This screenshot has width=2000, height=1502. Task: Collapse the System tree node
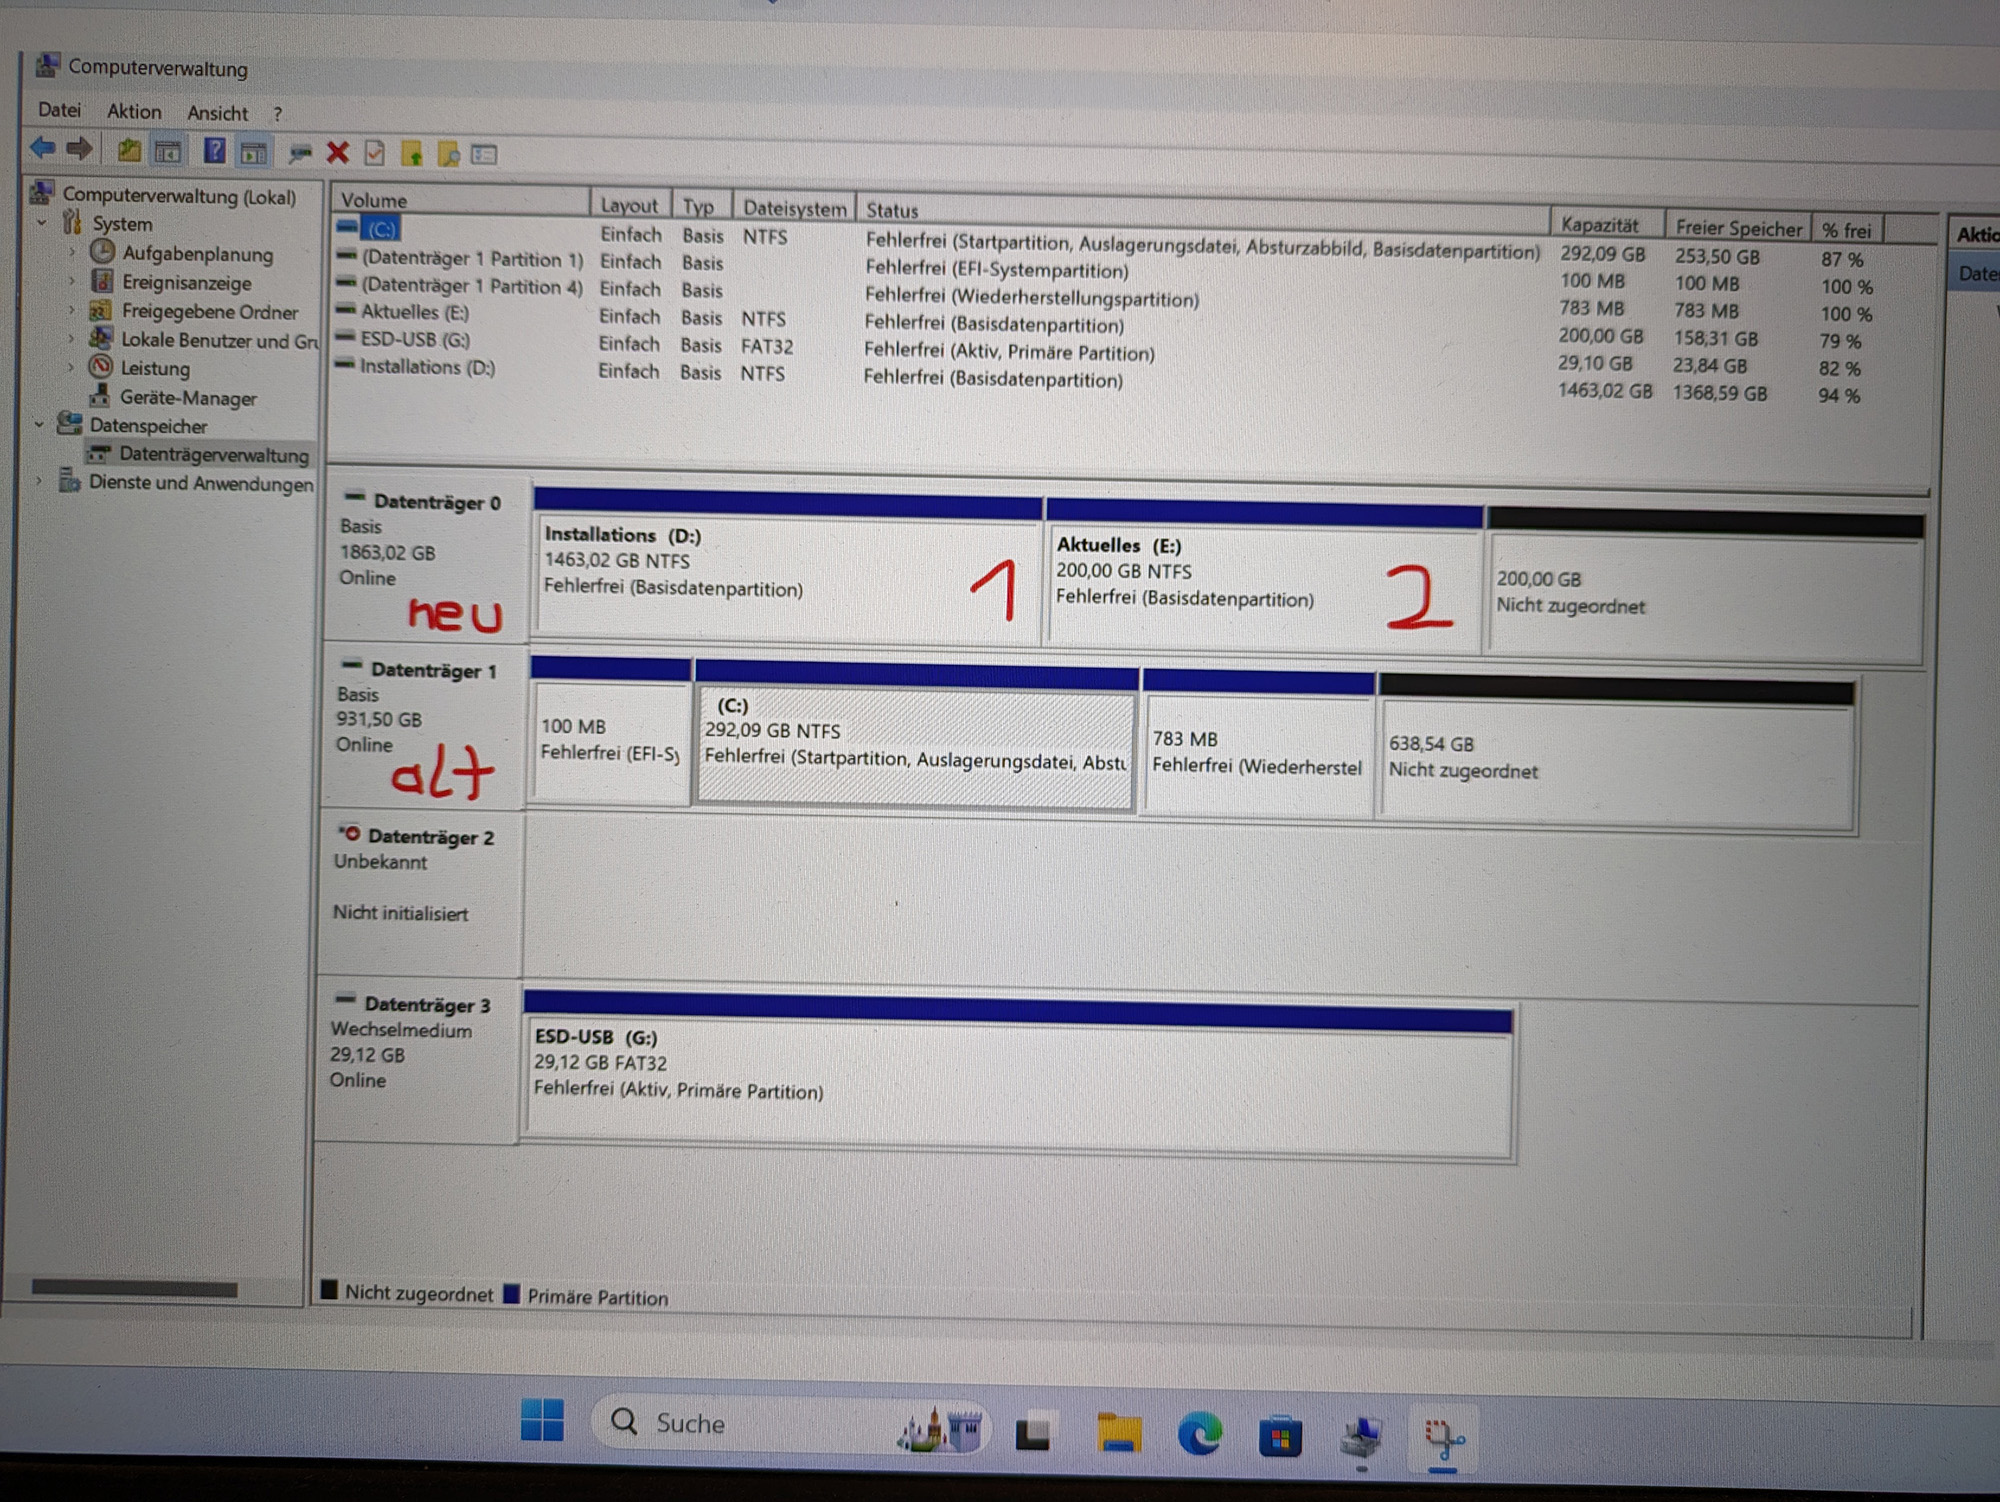click(x=42, y=223)
